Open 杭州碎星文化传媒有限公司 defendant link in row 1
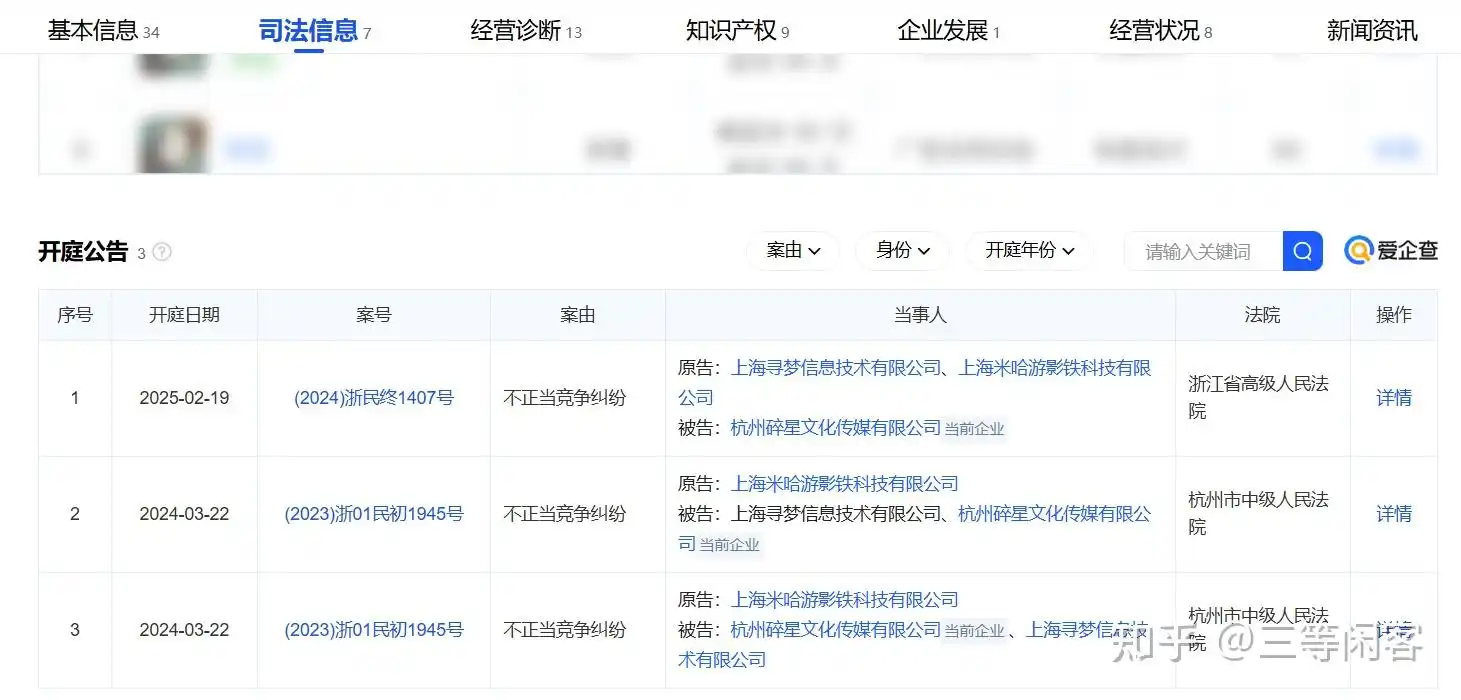This screenshot has width=1461, height=700. 836,428
